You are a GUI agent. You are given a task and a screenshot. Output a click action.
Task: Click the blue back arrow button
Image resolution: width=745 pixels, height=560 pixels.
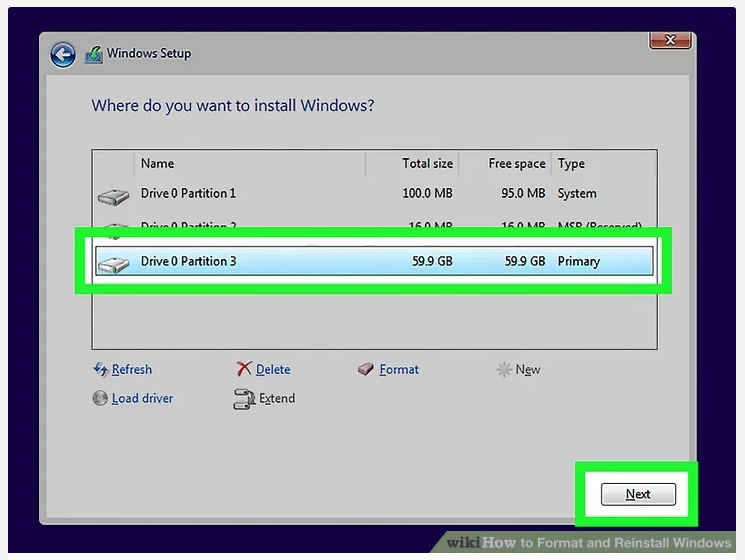(x=63, y=54)
